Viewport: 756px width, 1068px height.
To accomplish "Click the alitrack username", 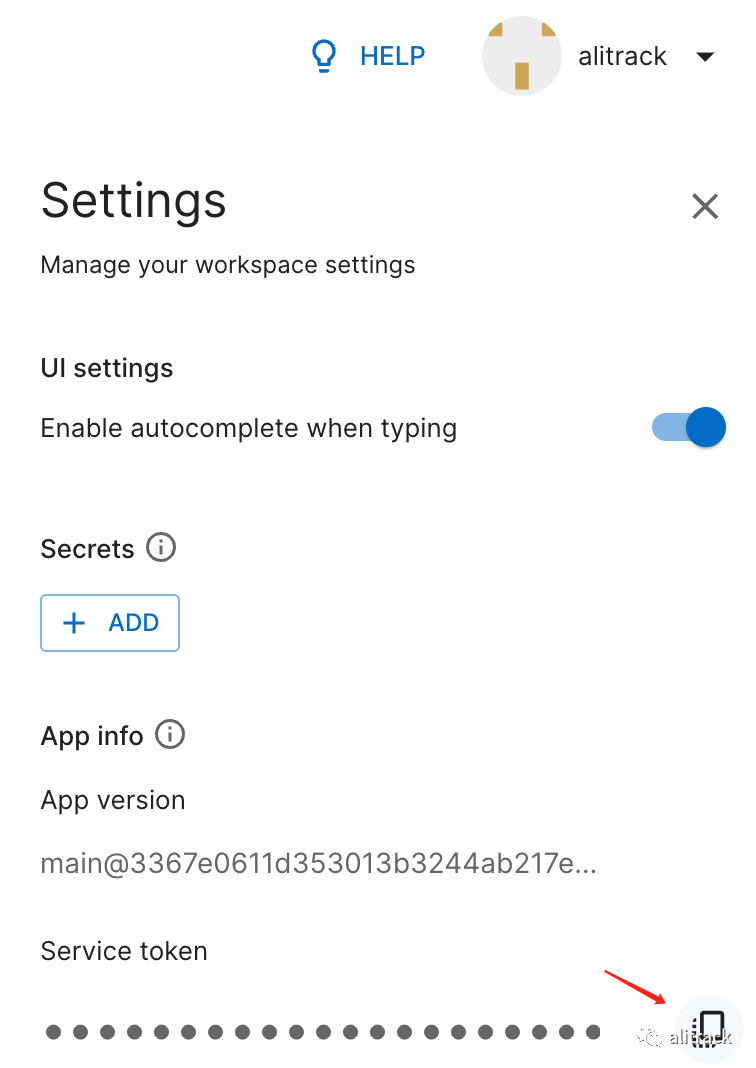I will [x=622, y=56].
